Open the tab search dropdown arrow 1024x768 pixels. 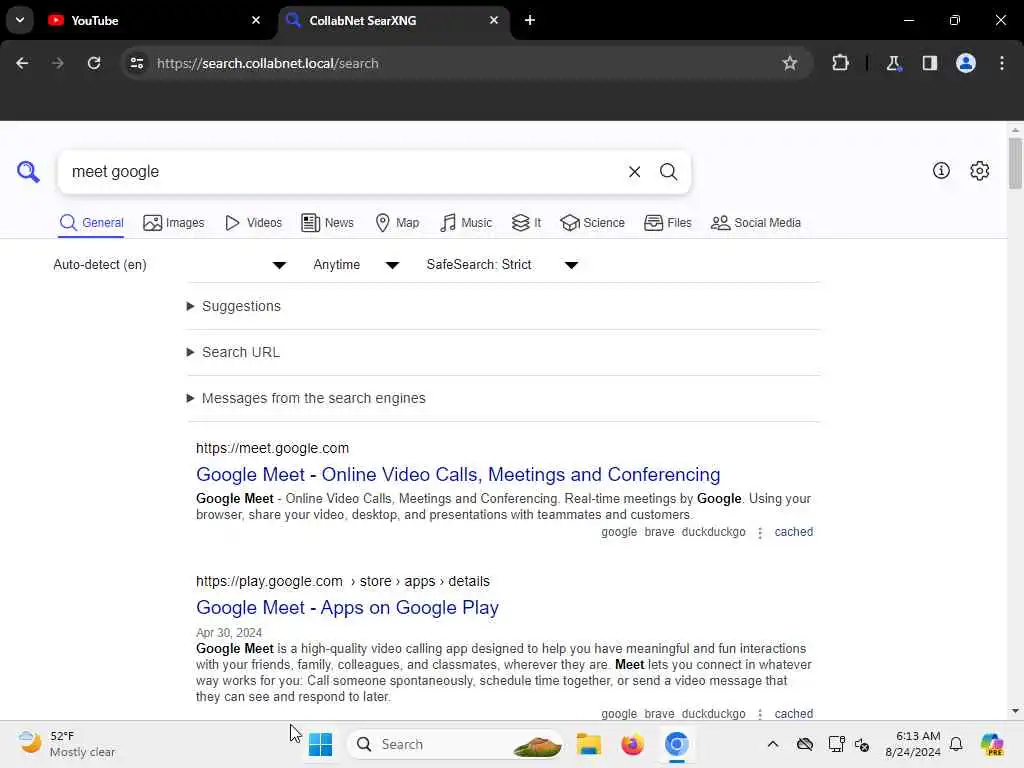pos(20,20)
